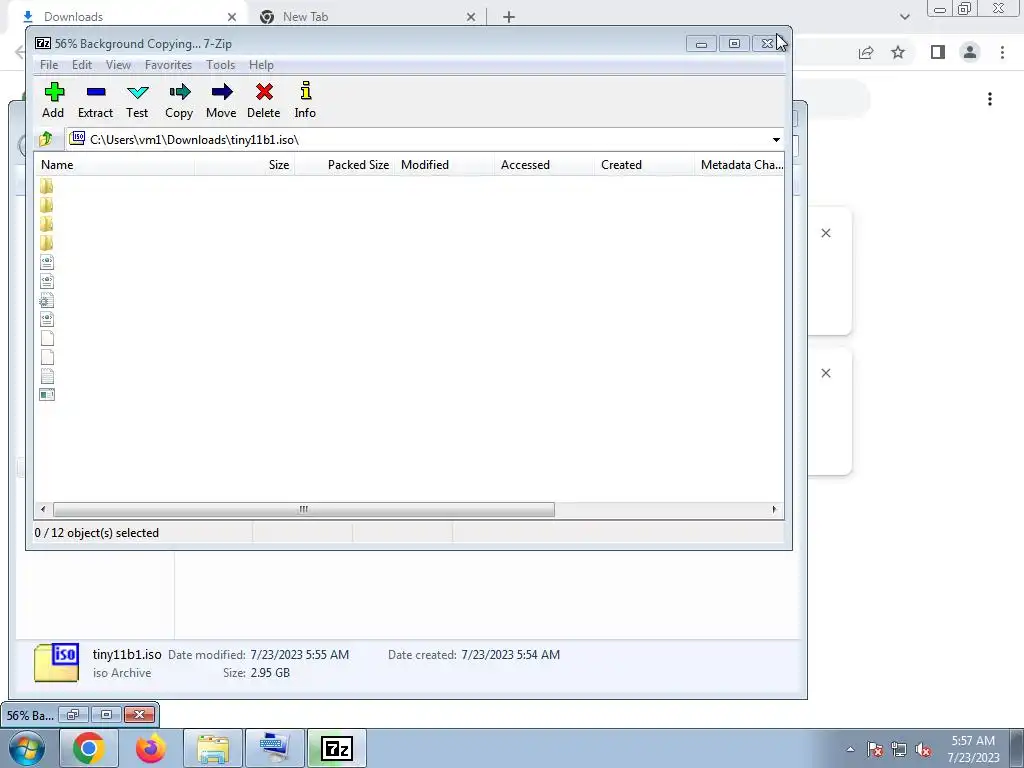1024x768 pixels.
Task: Open the on-screen keyboard taskbar icon
Action: point(274,748)
